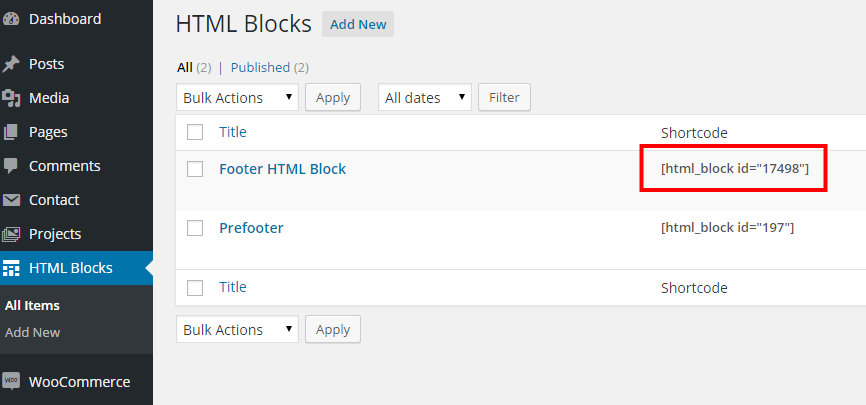Open the Footer HTML Block title link

point(282,169)
